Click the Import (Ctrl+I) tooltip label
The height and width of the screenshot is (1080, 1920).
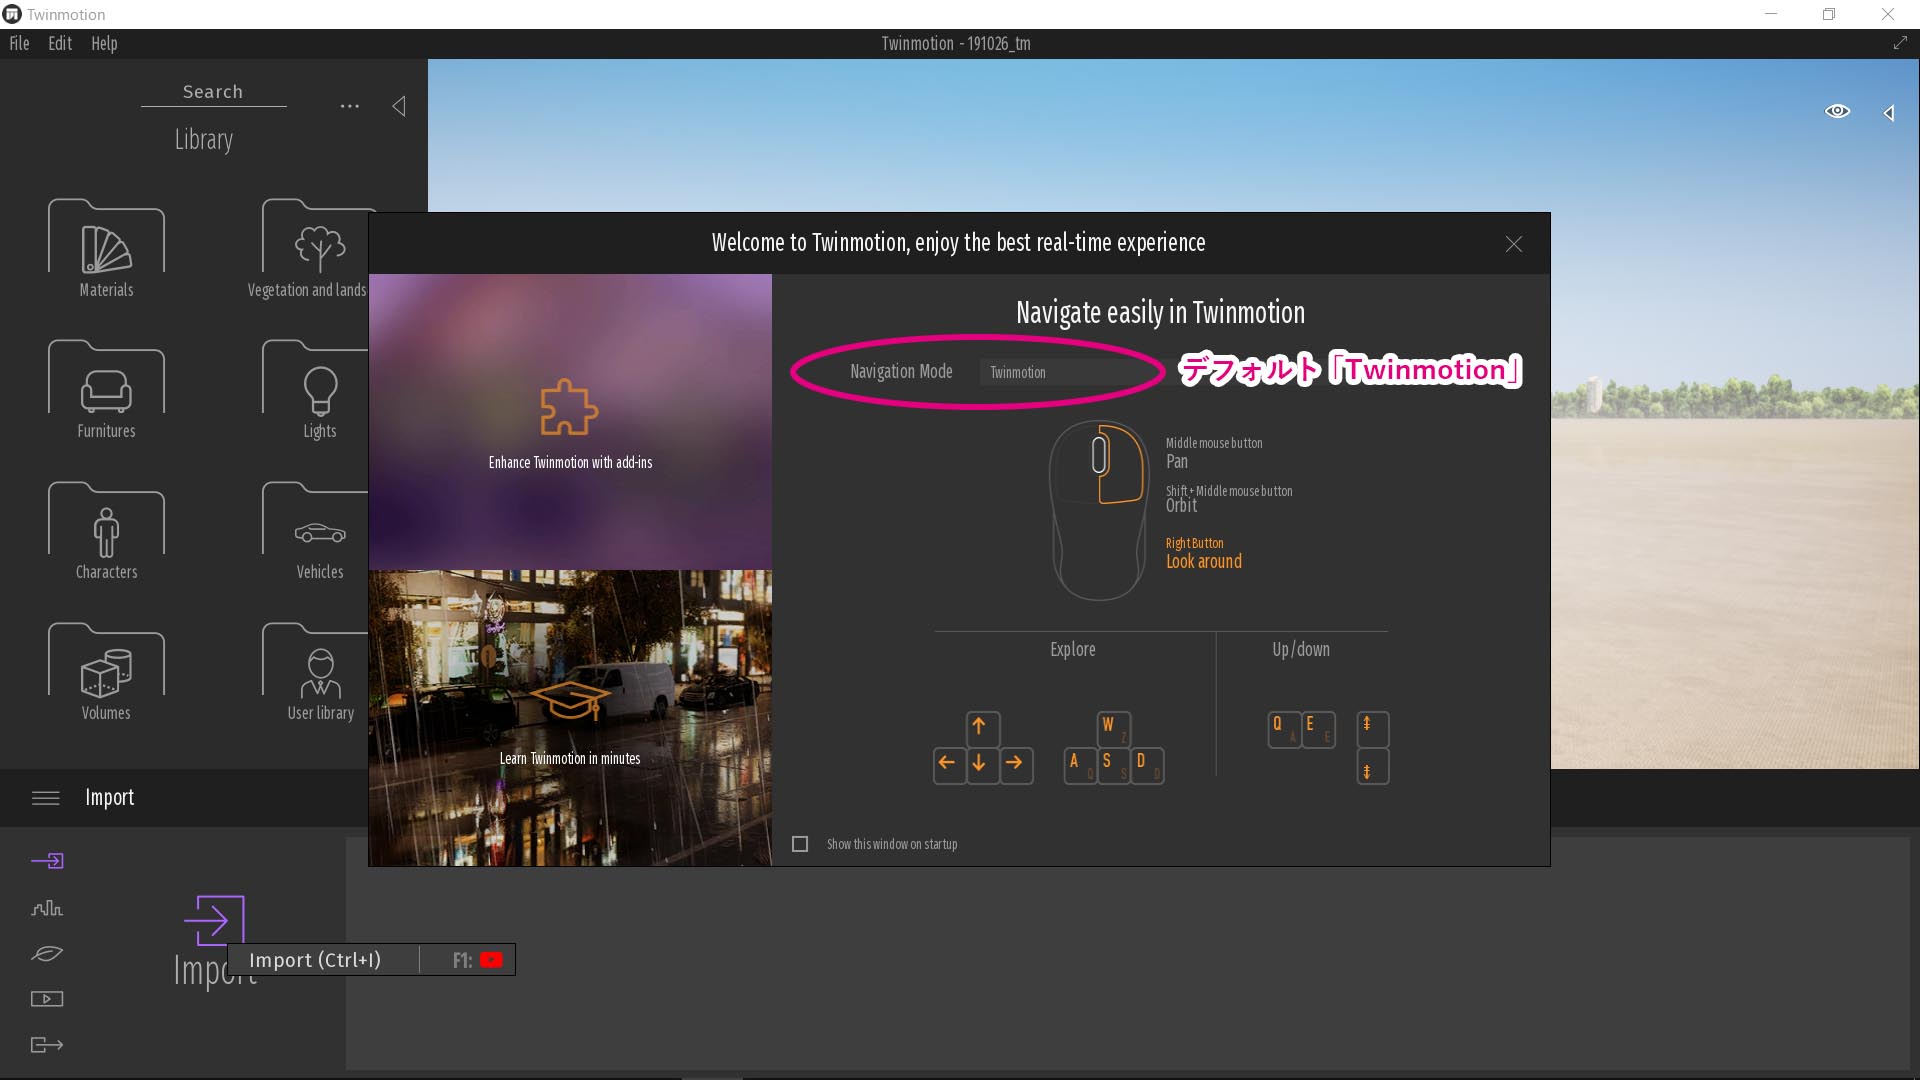point(315,960)
